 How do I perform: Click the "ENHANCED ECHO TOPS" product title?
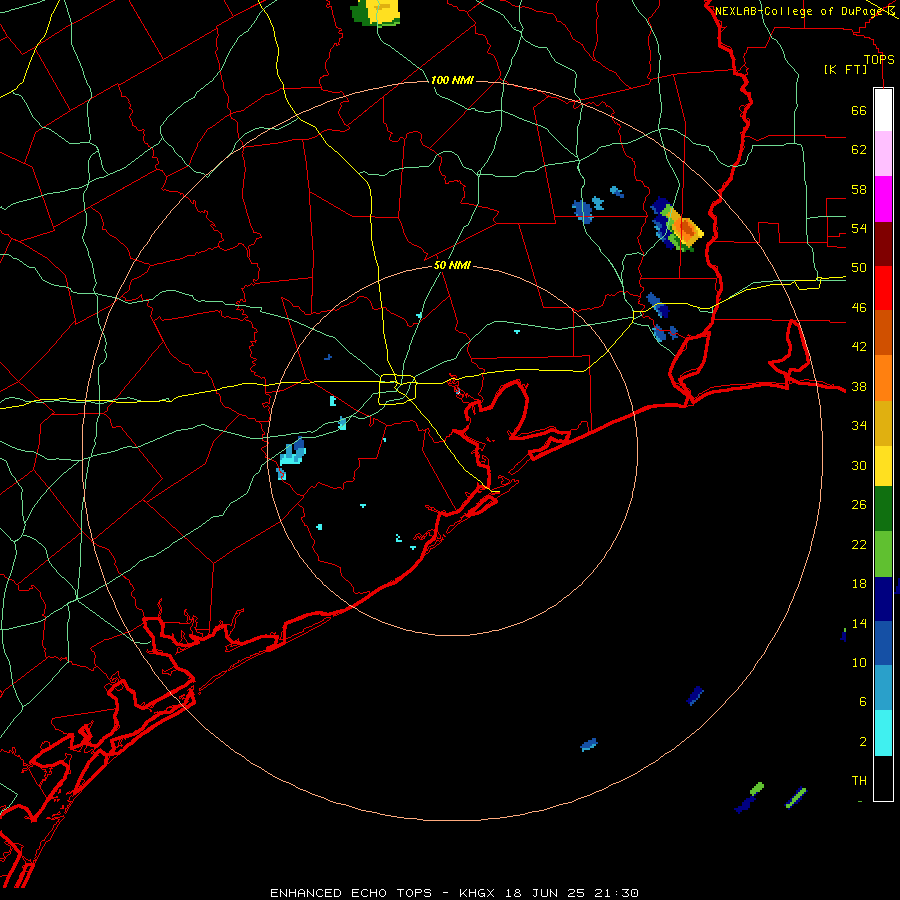coord(351,893)
